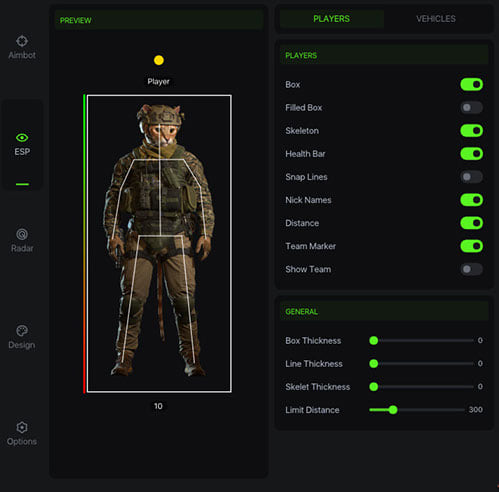This screenshot has height=492, width=499.
Task: Turn off the Skeleton toggle
Action: click(x=471, y=131)
